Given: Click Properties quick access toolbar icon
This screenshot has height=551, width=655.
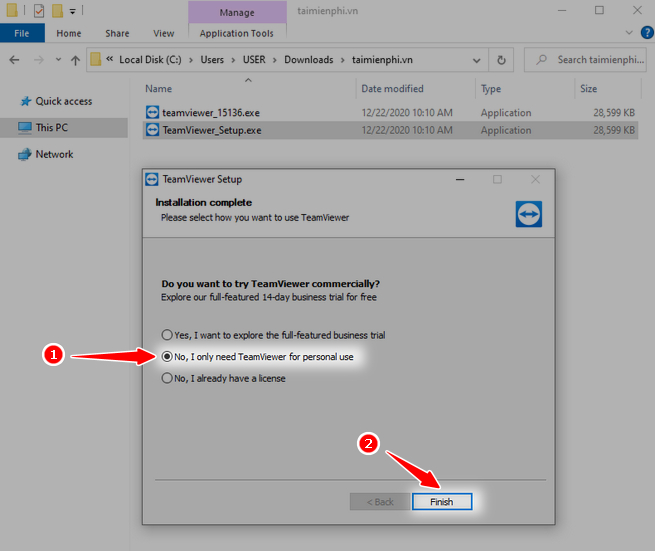Looking at the screenshot, I should click(39, 10).
